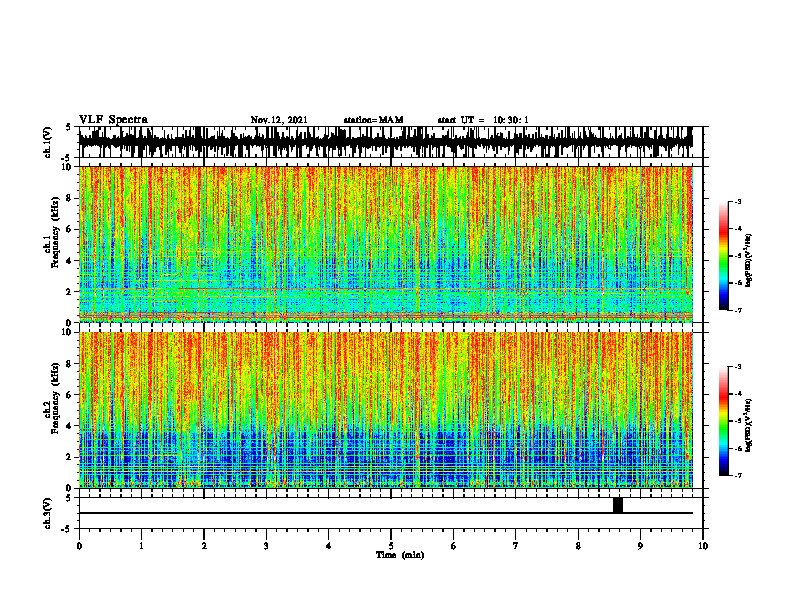The height and width of the screenshot is (612, 792).
Task: Click time axis tick label '10'
Action: point(703,546)
